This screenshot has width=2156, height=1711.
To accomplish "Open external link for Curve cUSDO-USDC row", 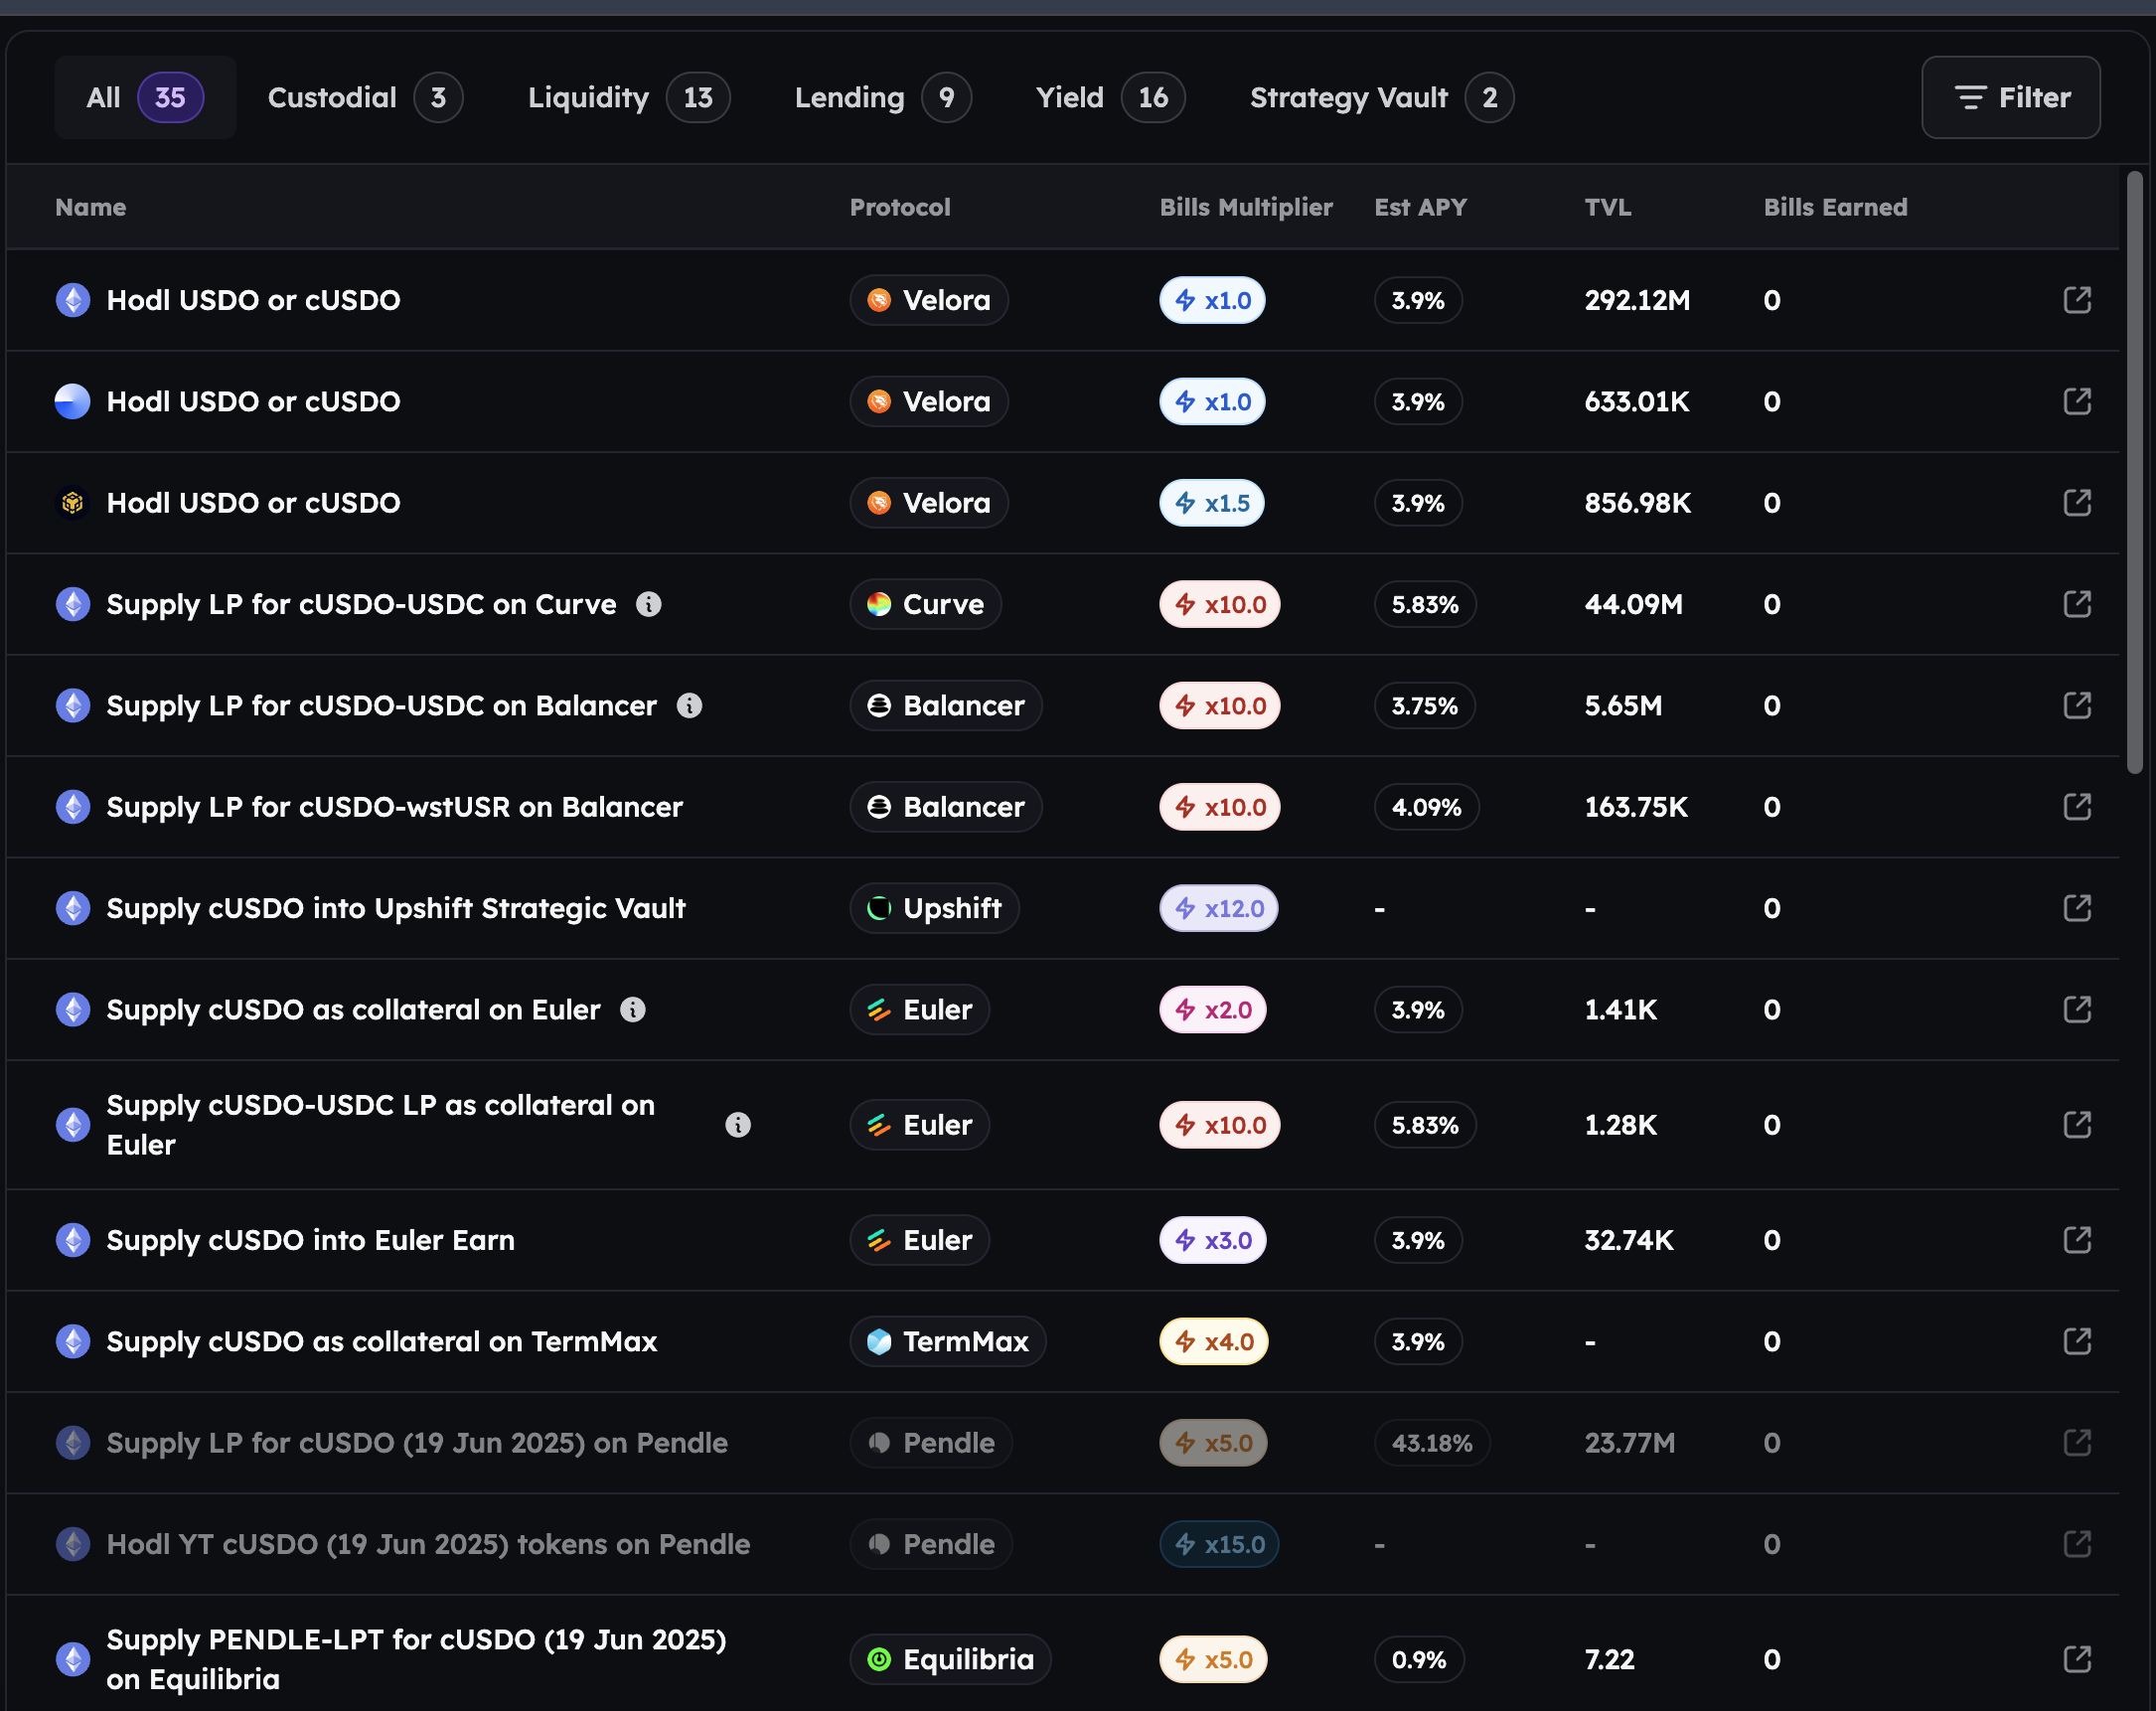I will (x=2077, y=604).
